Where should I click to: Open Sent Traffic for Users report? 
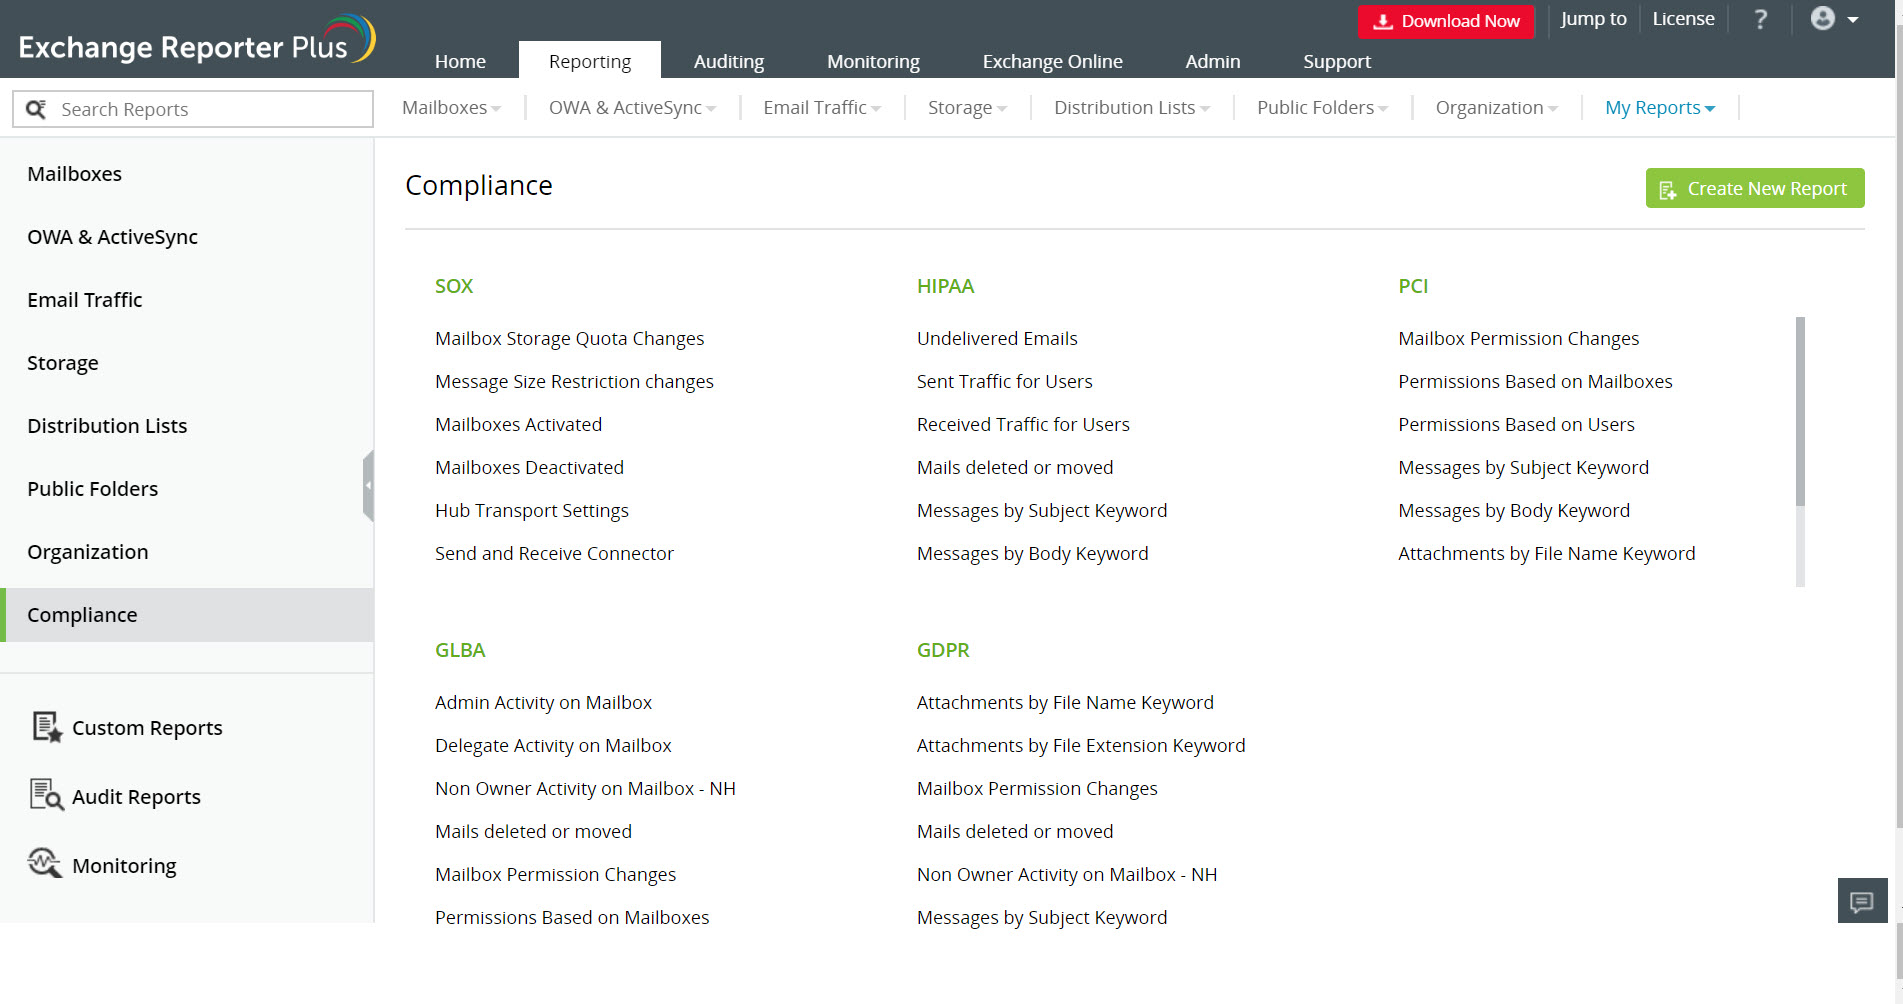coord(1004,381)
